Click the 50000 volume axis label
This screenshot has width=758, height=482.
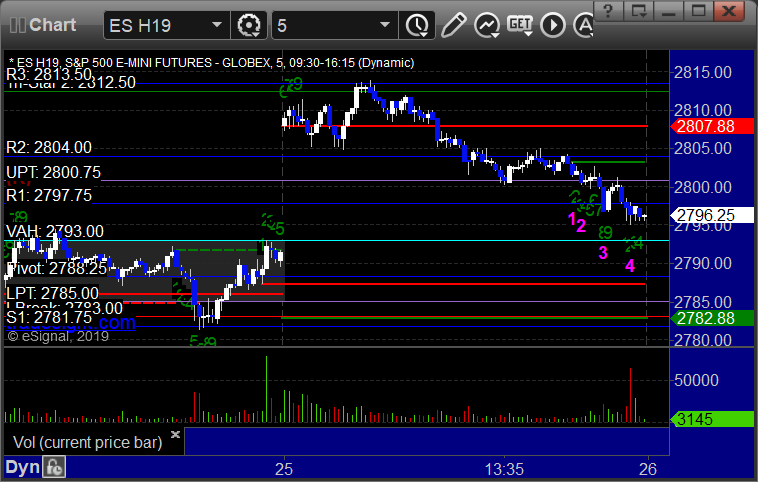697,380
